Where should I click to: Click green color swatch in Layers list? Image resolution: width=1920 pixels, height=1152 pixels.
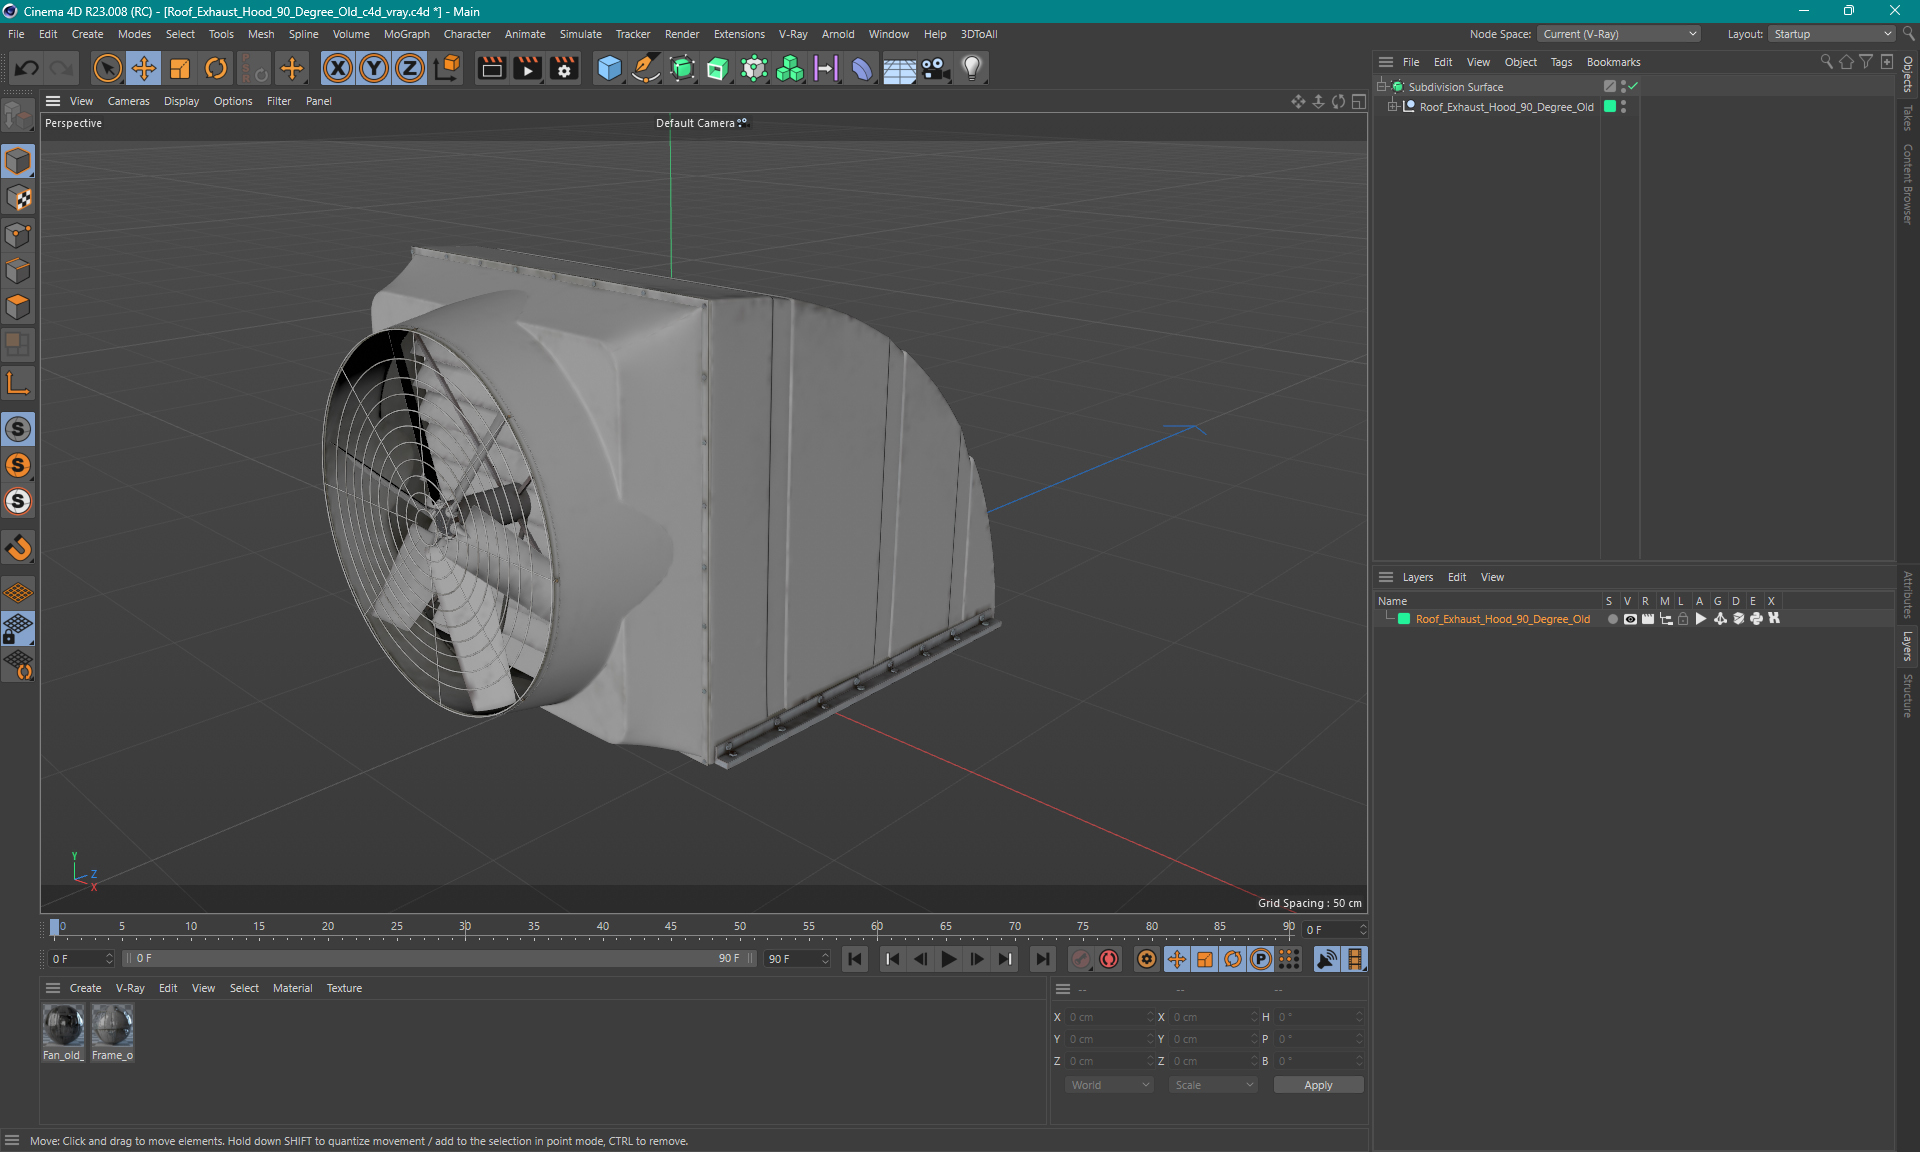1404,619
